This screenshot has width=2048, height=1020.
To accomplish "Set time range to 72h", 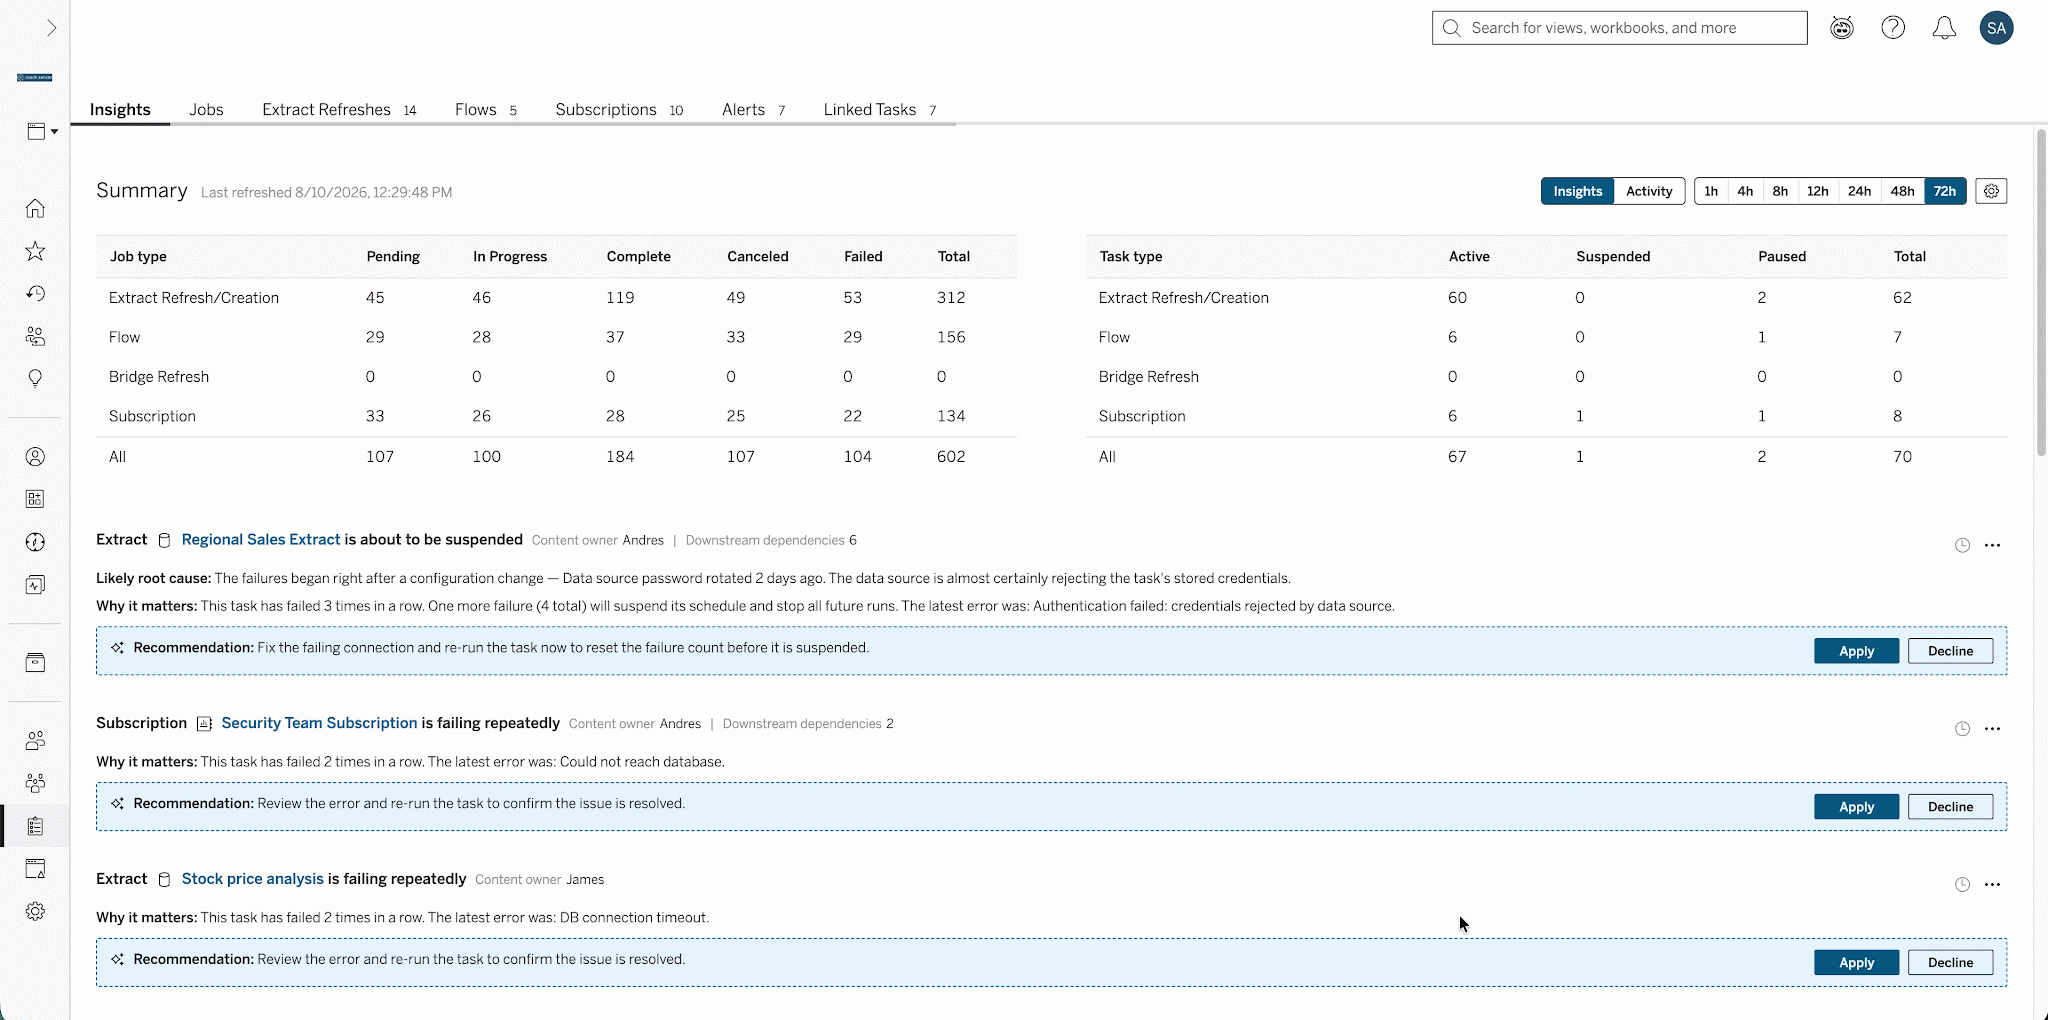I will tap(1944, 191).
